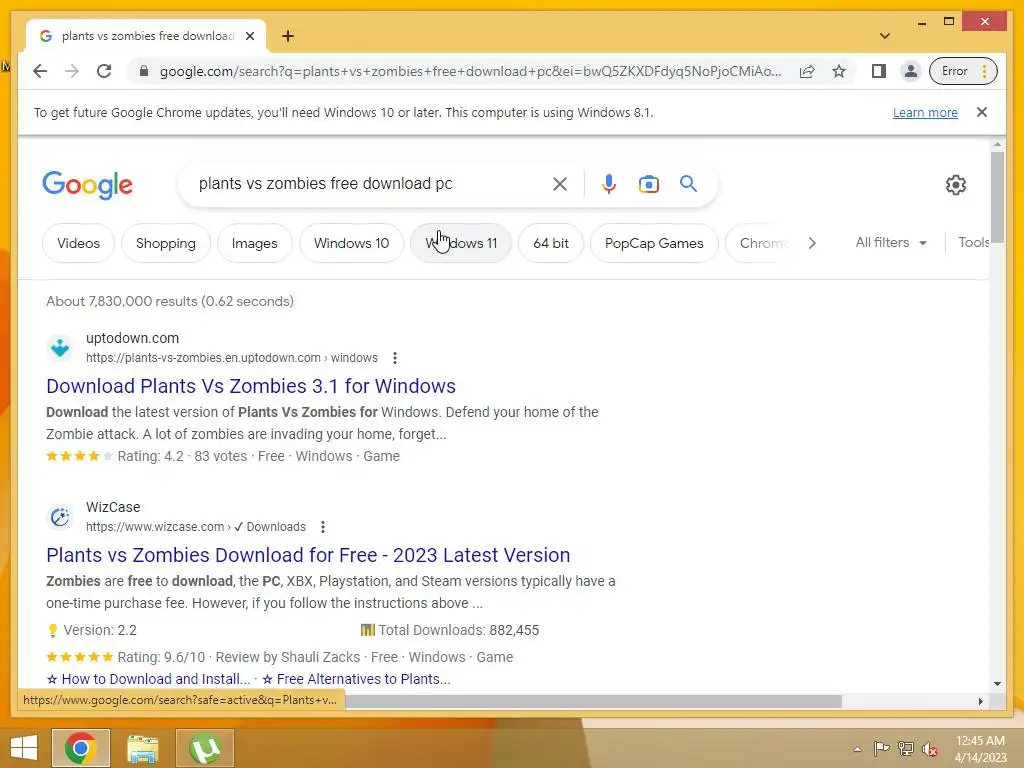This screenshot has height=768, width=1024.
Task: Click the network tray icon
Action: [x=906, y=749]
